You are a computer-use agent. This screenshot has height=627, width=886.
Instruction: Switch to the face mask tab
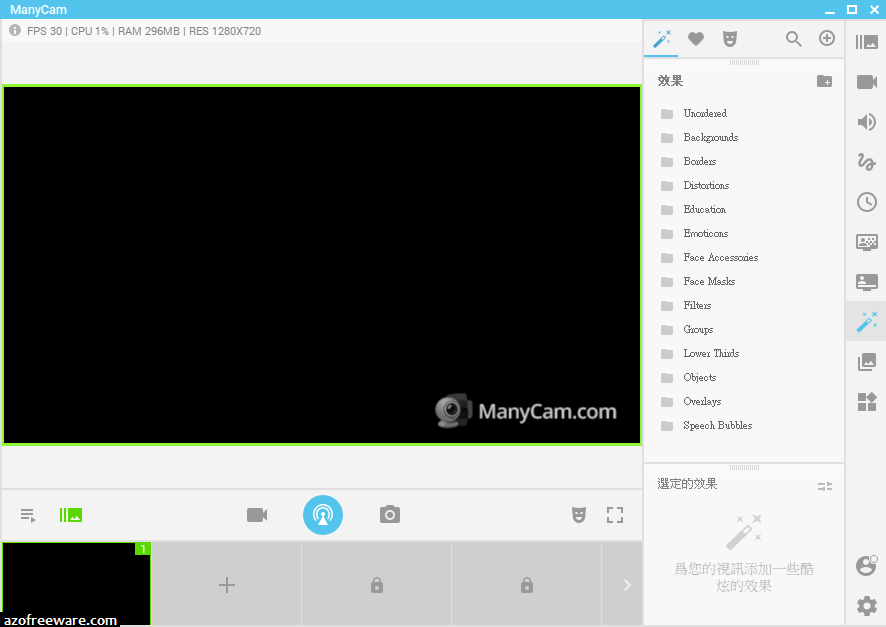[x=730, y=39]
